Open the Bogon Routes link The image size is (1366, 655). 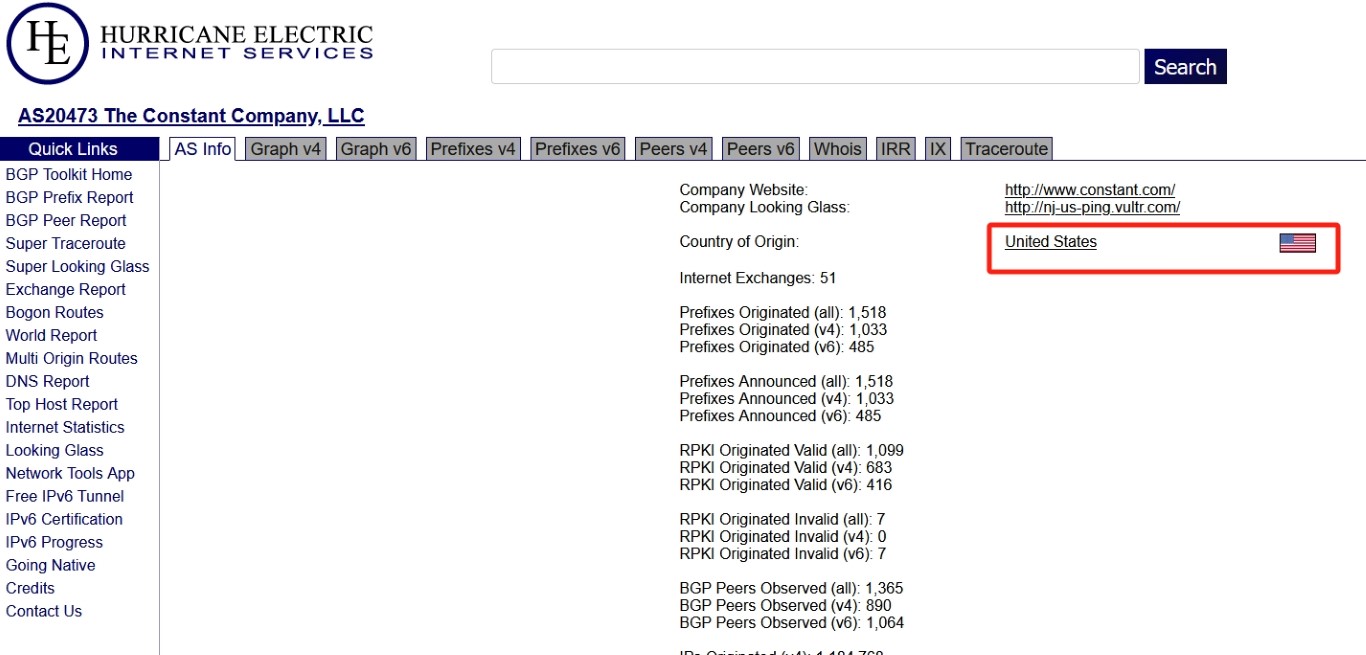(55, 312)
